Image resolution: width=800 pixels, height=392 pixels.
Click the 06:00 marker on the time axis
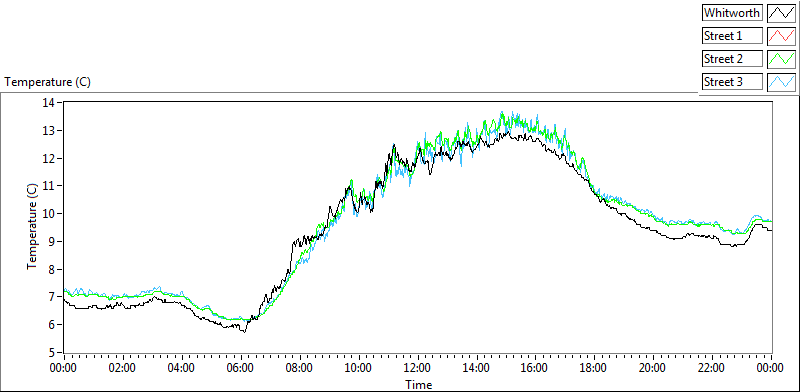point(241,367)
